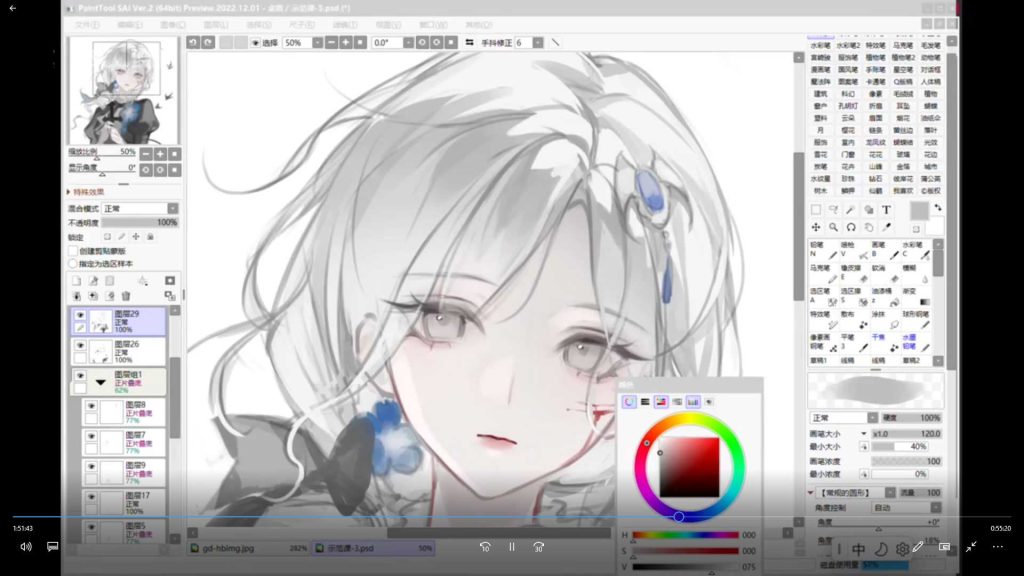The height and width of the screenshot is (576, 1024).
Task: Pause the video playback
Action: click(x=511, y=547)
